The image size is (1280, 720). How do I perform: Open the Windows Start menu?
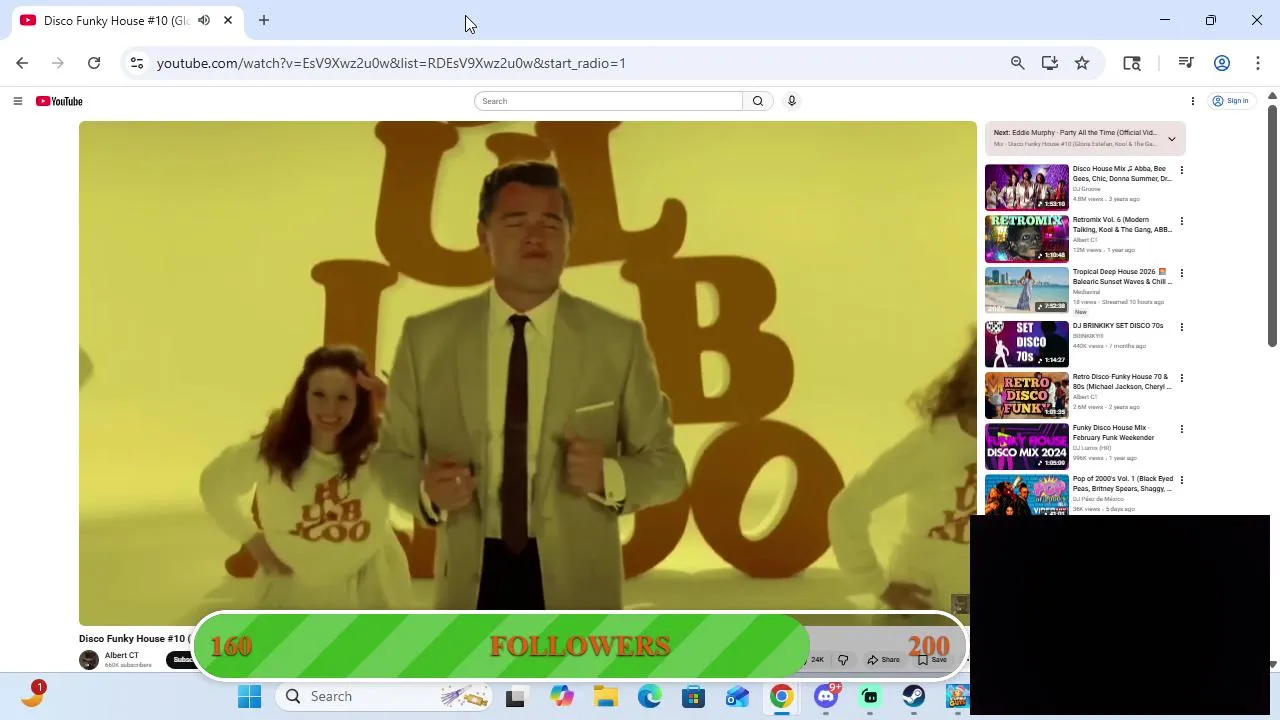(250, 696)
